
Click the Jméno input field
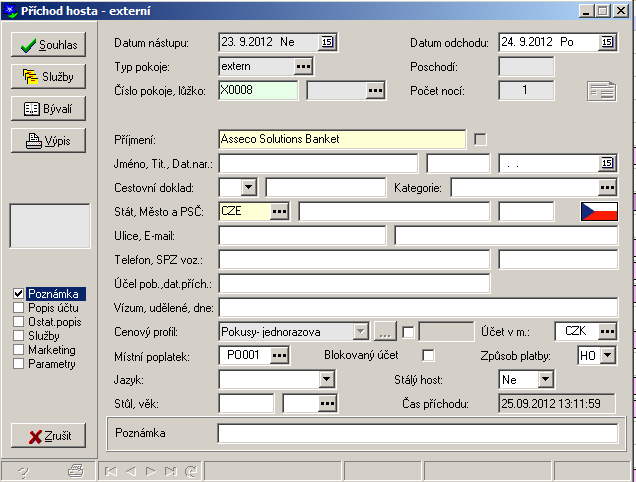pyautogui.click(x=318, y=164)
